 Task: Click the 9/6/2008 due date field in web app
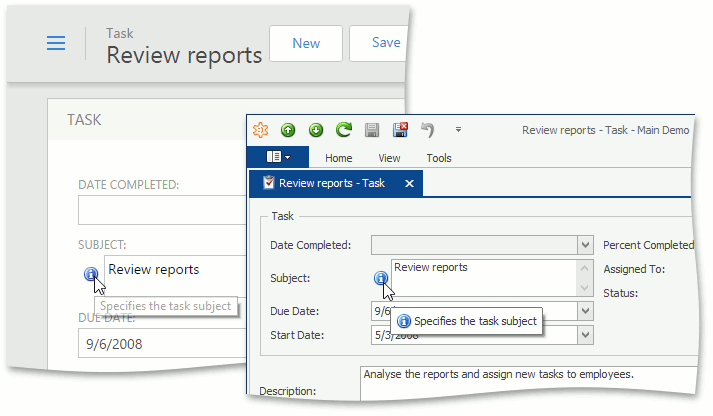pos(162,343)
